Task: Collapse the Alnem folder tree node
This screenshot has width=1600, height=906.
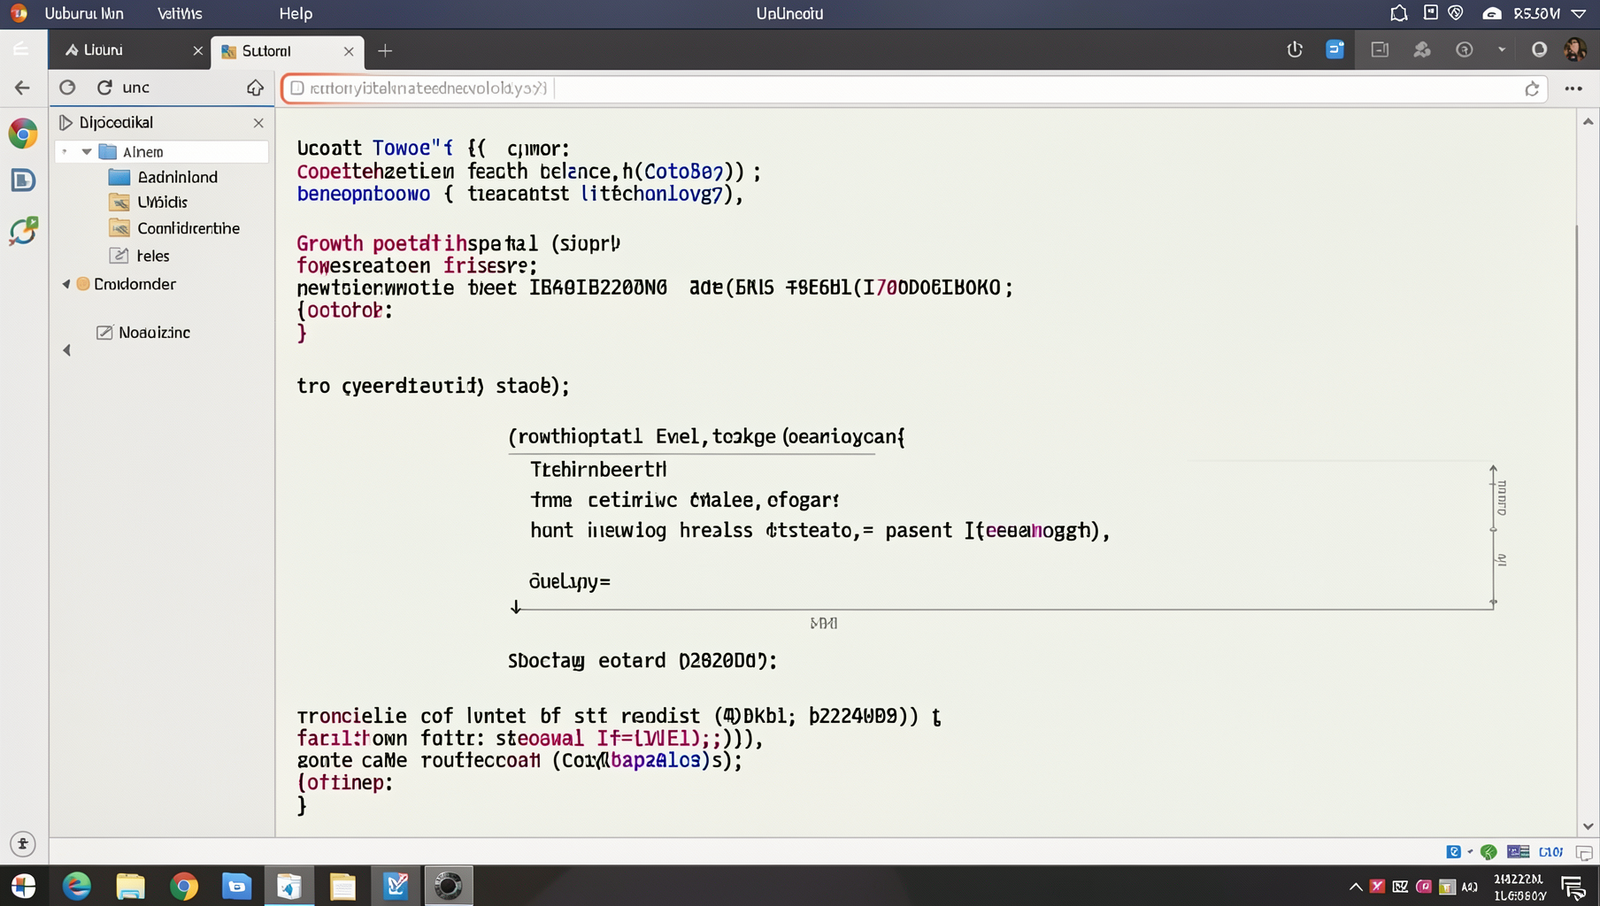Action: [87, 152]
